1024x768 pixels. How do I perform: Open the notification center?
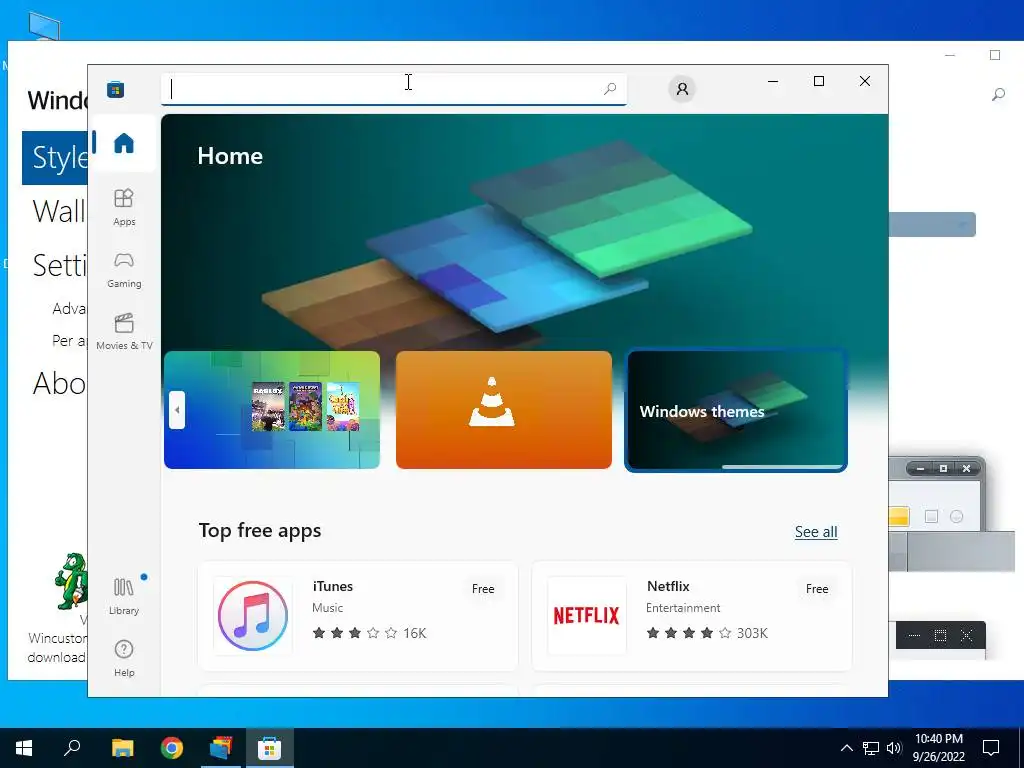point(991,748)
